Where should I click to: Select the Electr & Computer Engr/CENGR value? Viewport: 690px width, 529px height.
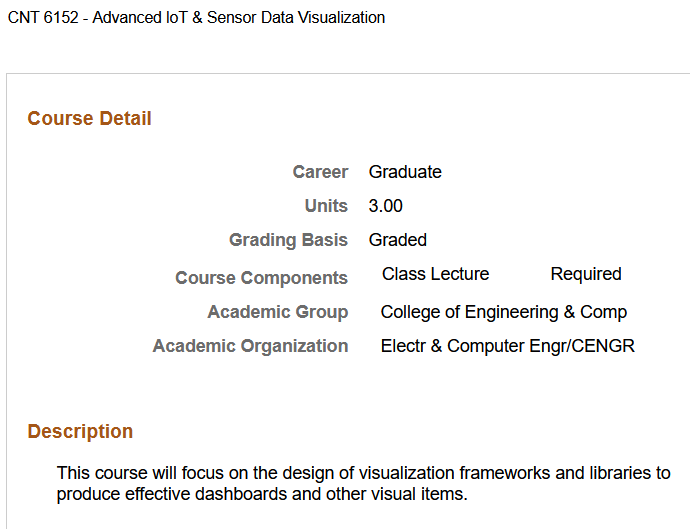[x=507, y=346]
